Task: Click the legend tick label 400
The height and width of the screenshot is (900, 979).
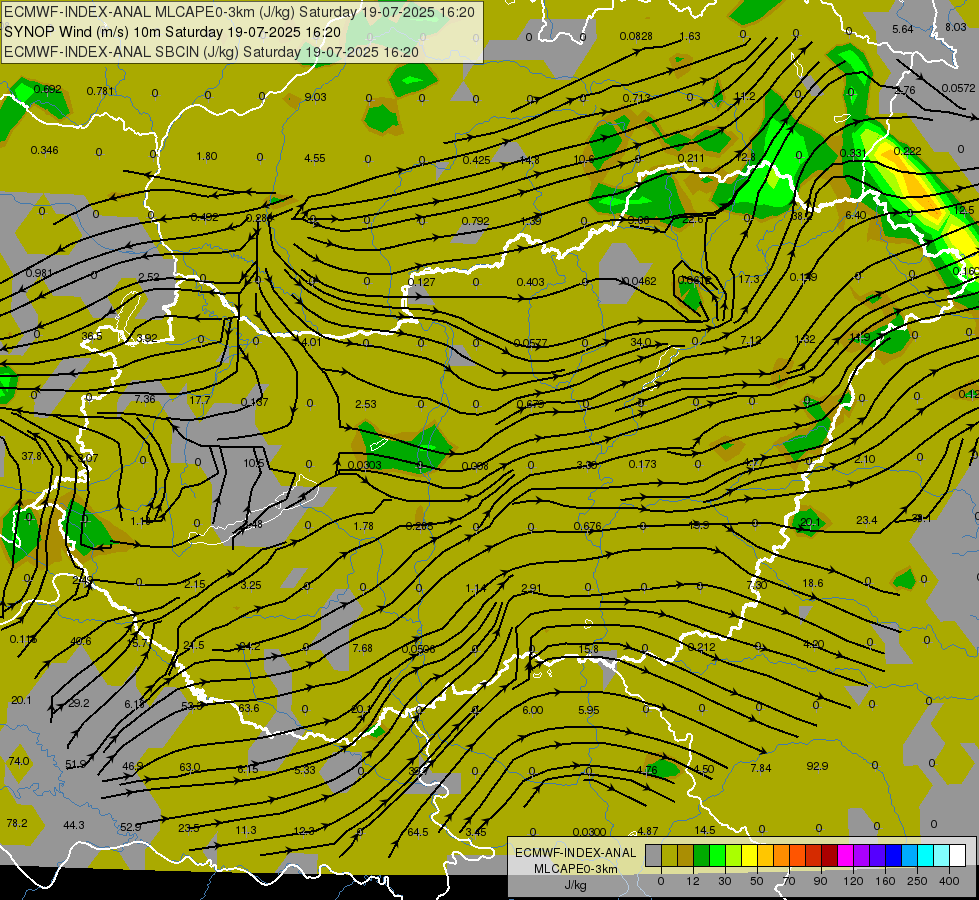Action: click(x=949, y=881)
